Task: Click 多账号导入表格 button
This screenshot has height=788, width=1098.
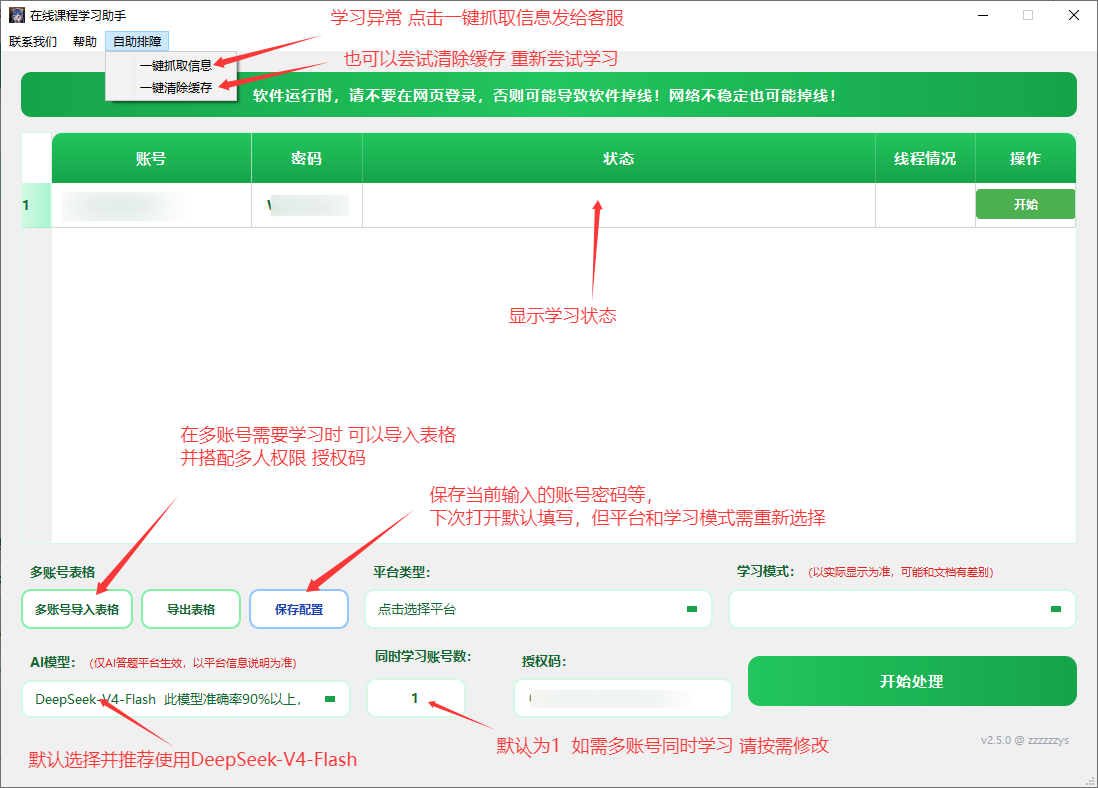Action: point(77,609)
